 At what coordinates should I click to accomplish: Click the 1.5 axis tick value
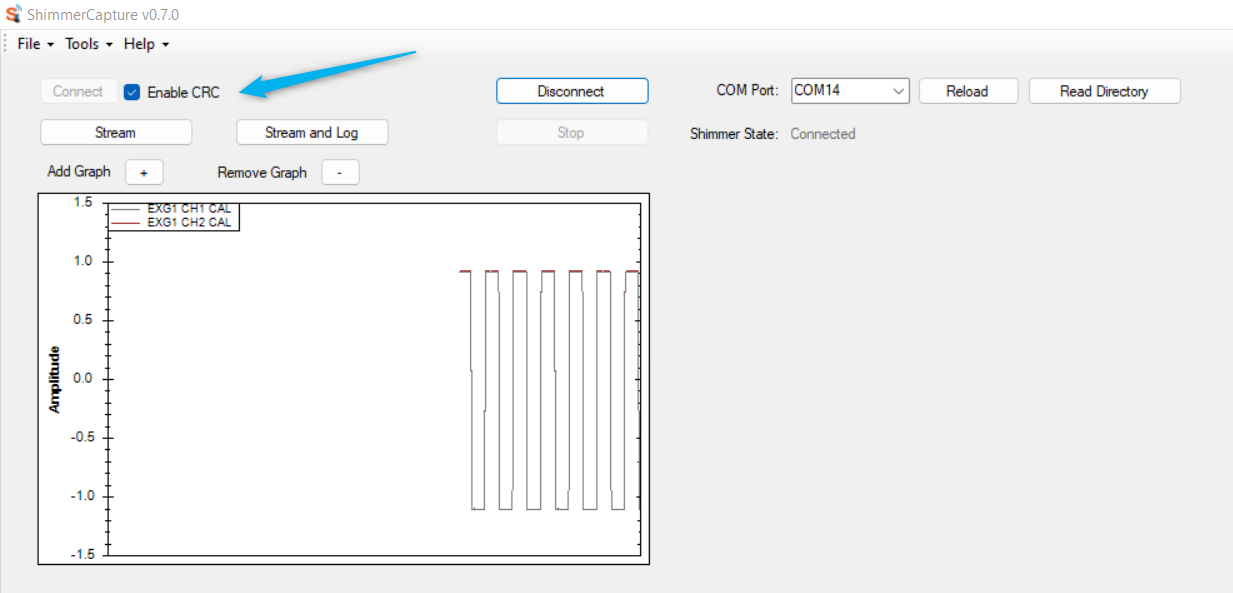pyautogui.click(x=83, y=202)
